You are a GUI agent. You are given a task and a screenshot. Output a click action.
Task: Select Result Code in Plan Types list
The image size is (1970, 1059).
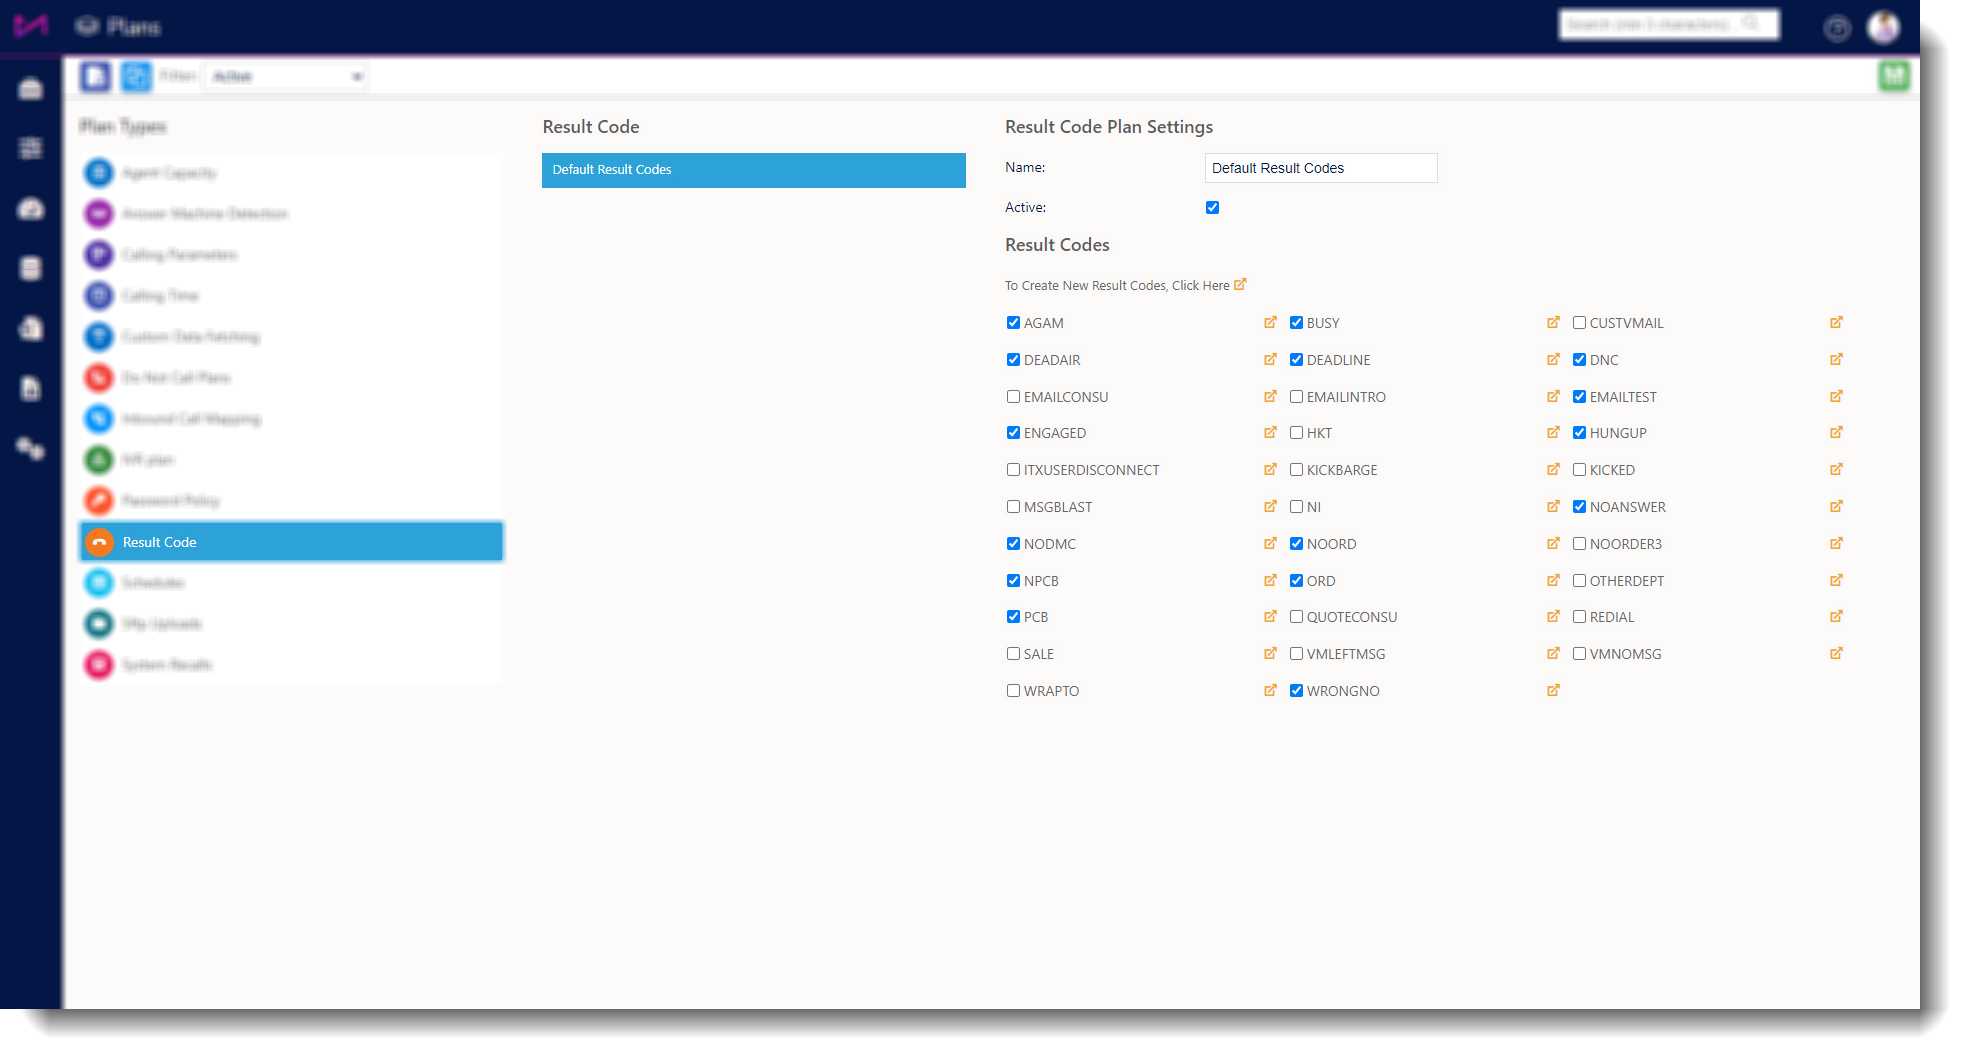[291, 542]
